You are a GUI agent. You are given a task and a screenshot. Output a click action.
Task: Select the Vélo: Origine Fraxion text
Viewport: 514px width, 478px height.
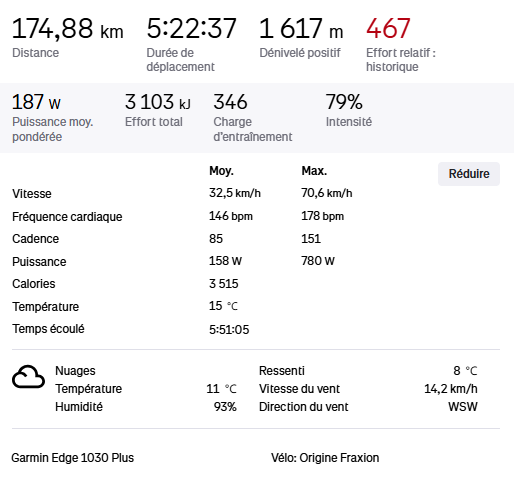pos(325,458)
